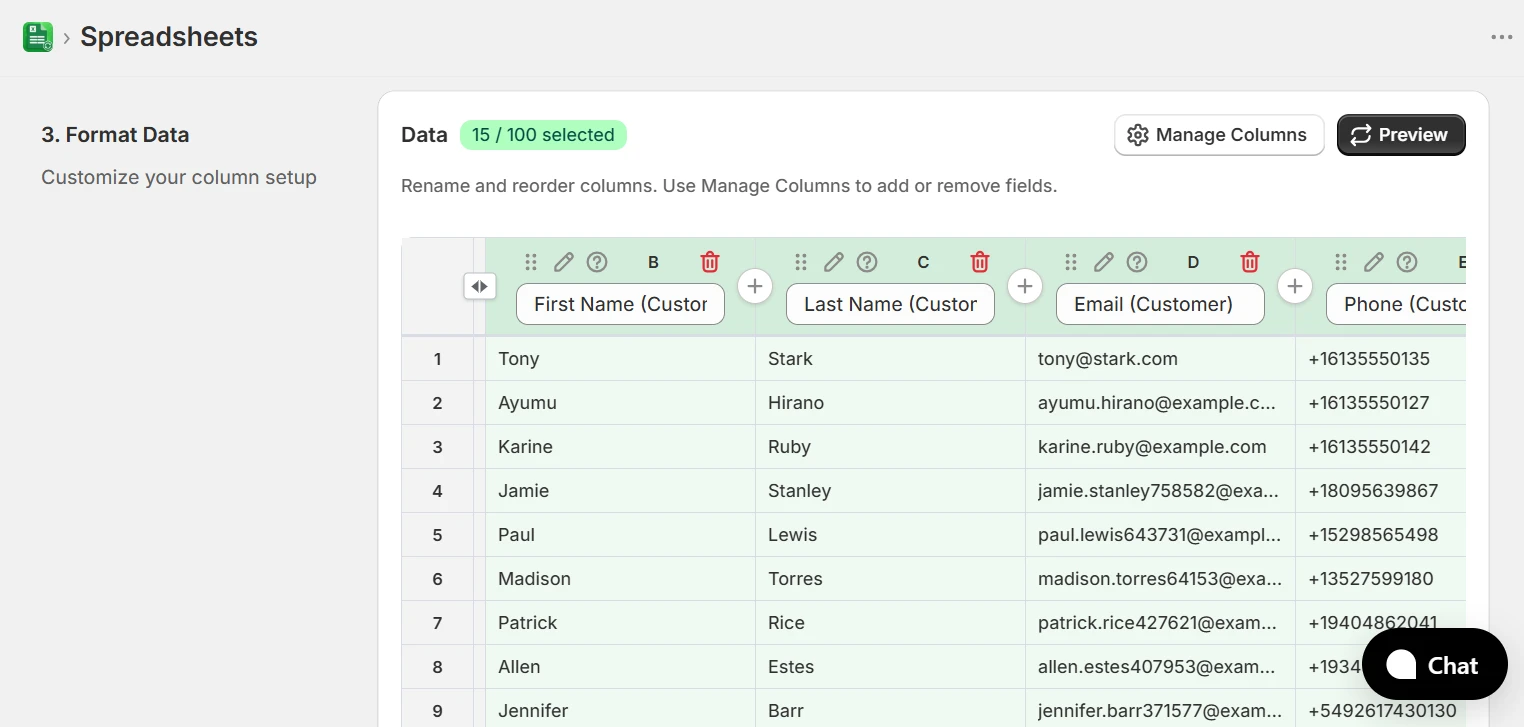Click the pencil edit icon for Phone column
Image resolution: width=1524 pixels, height=727 pixels.
[x=1374, y=262]
